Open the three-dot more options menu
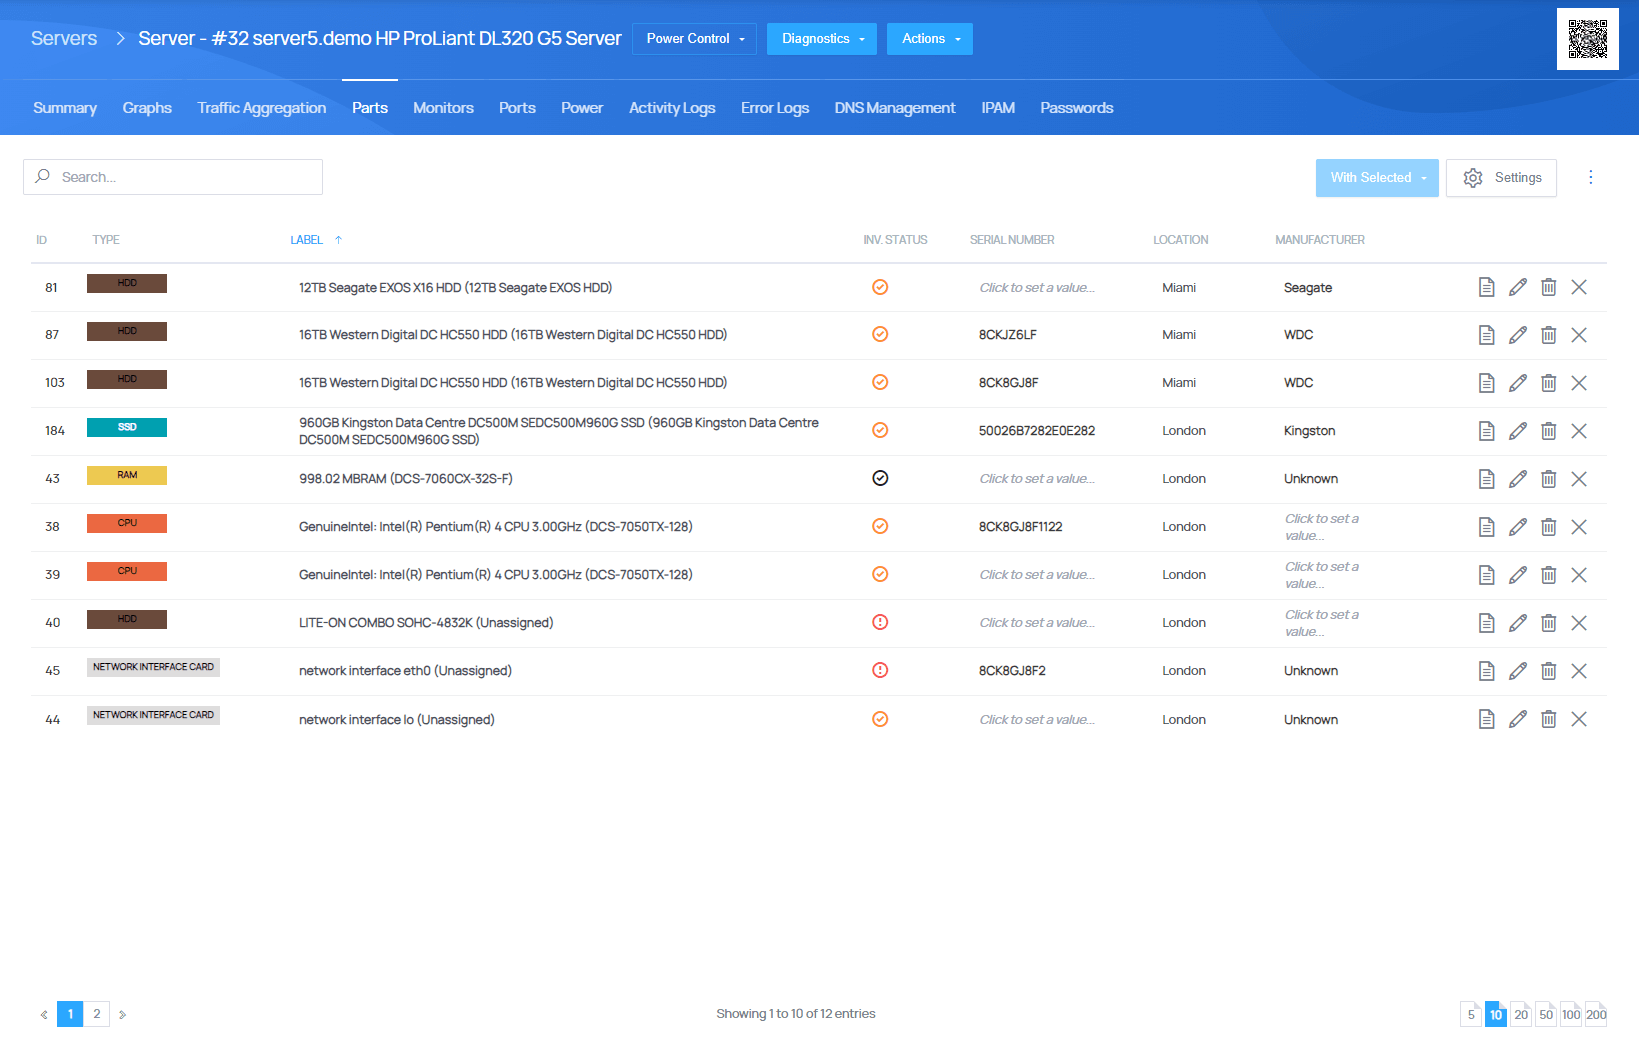This screenshot has height=1043, width=1639. 1591,177
